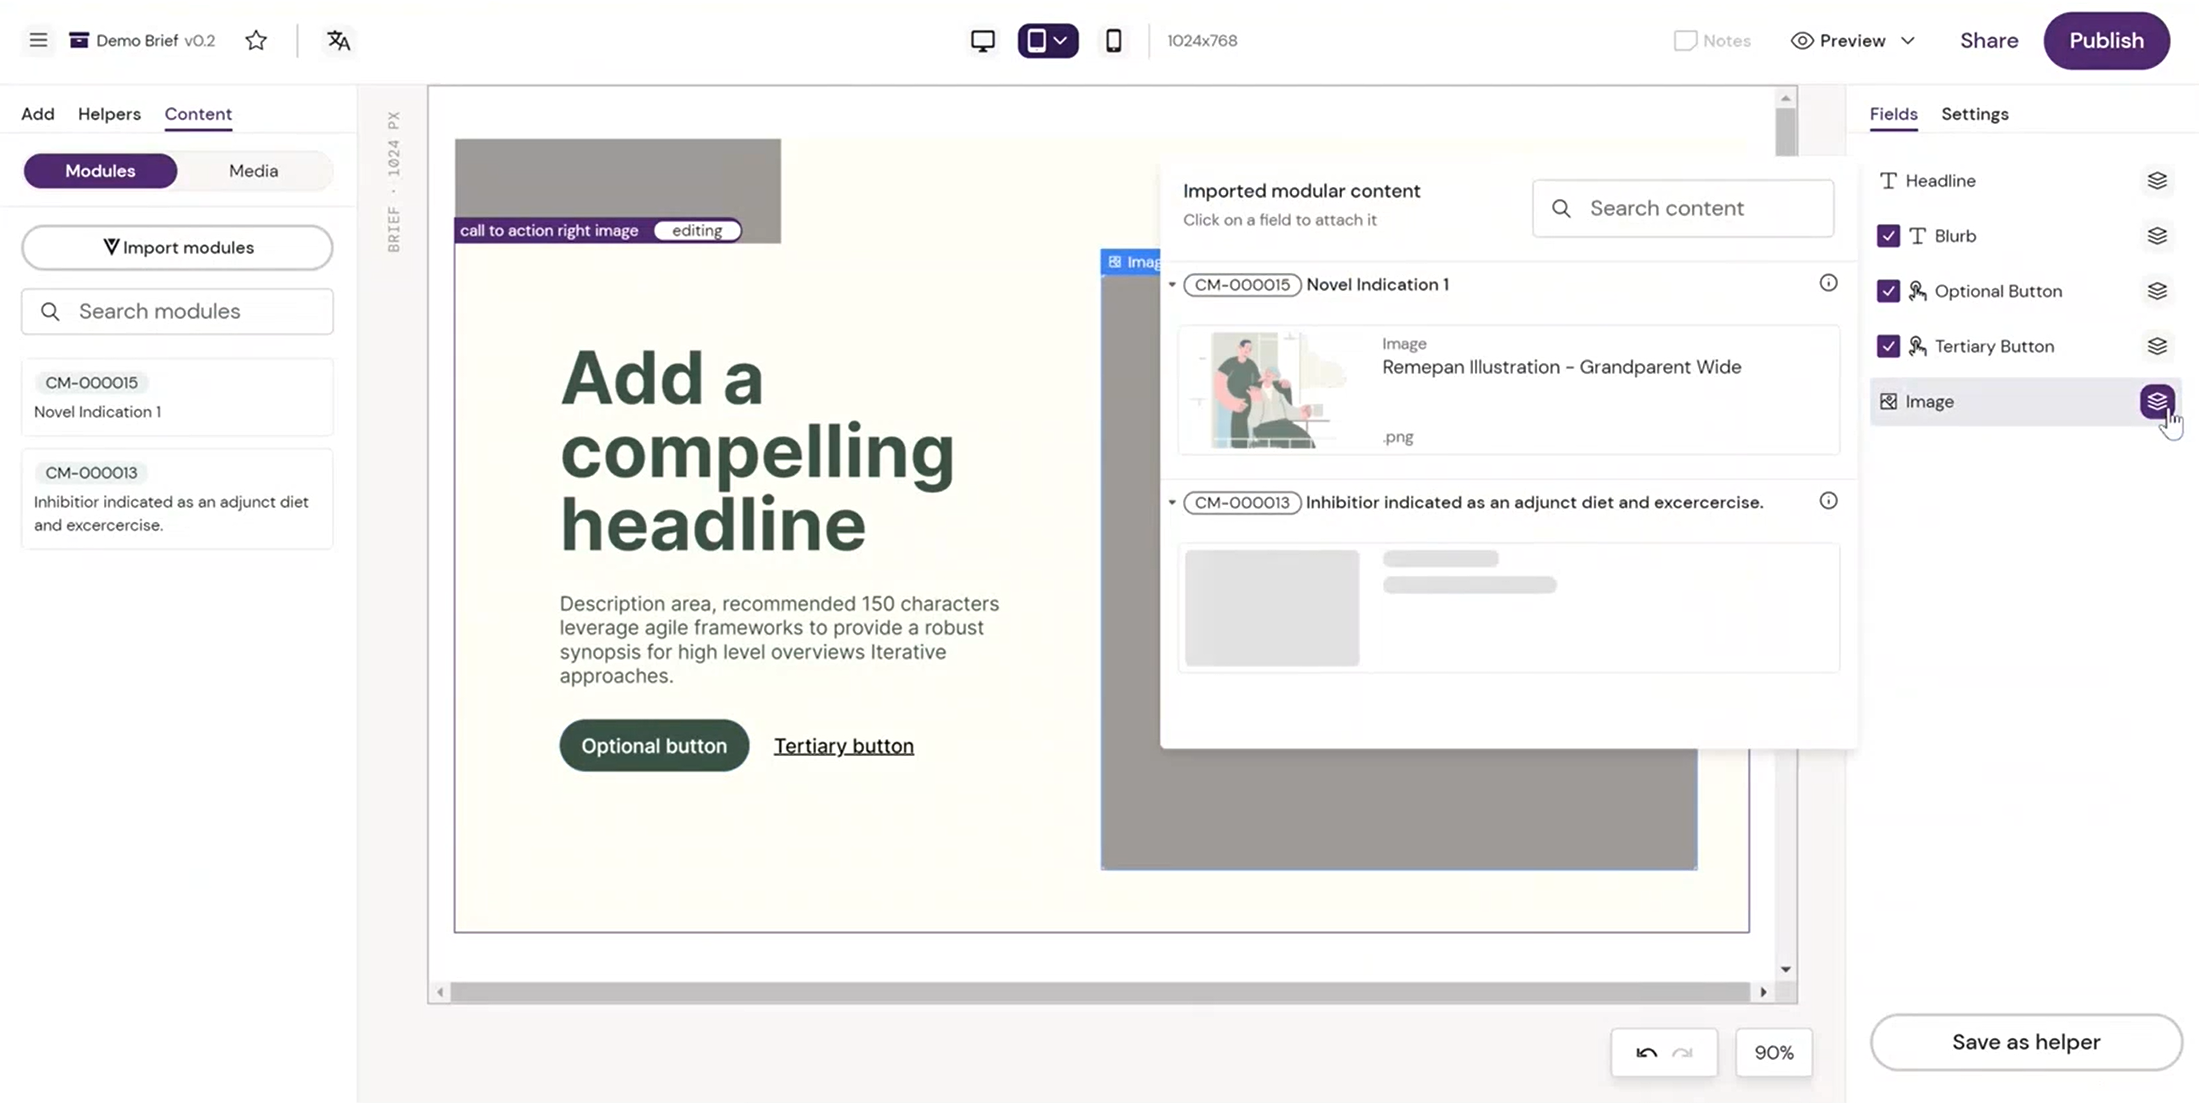This screenshot has width=2199, height=1103.
Task: Click info icon for Novel Indication 1
Action: (1828, 283)
